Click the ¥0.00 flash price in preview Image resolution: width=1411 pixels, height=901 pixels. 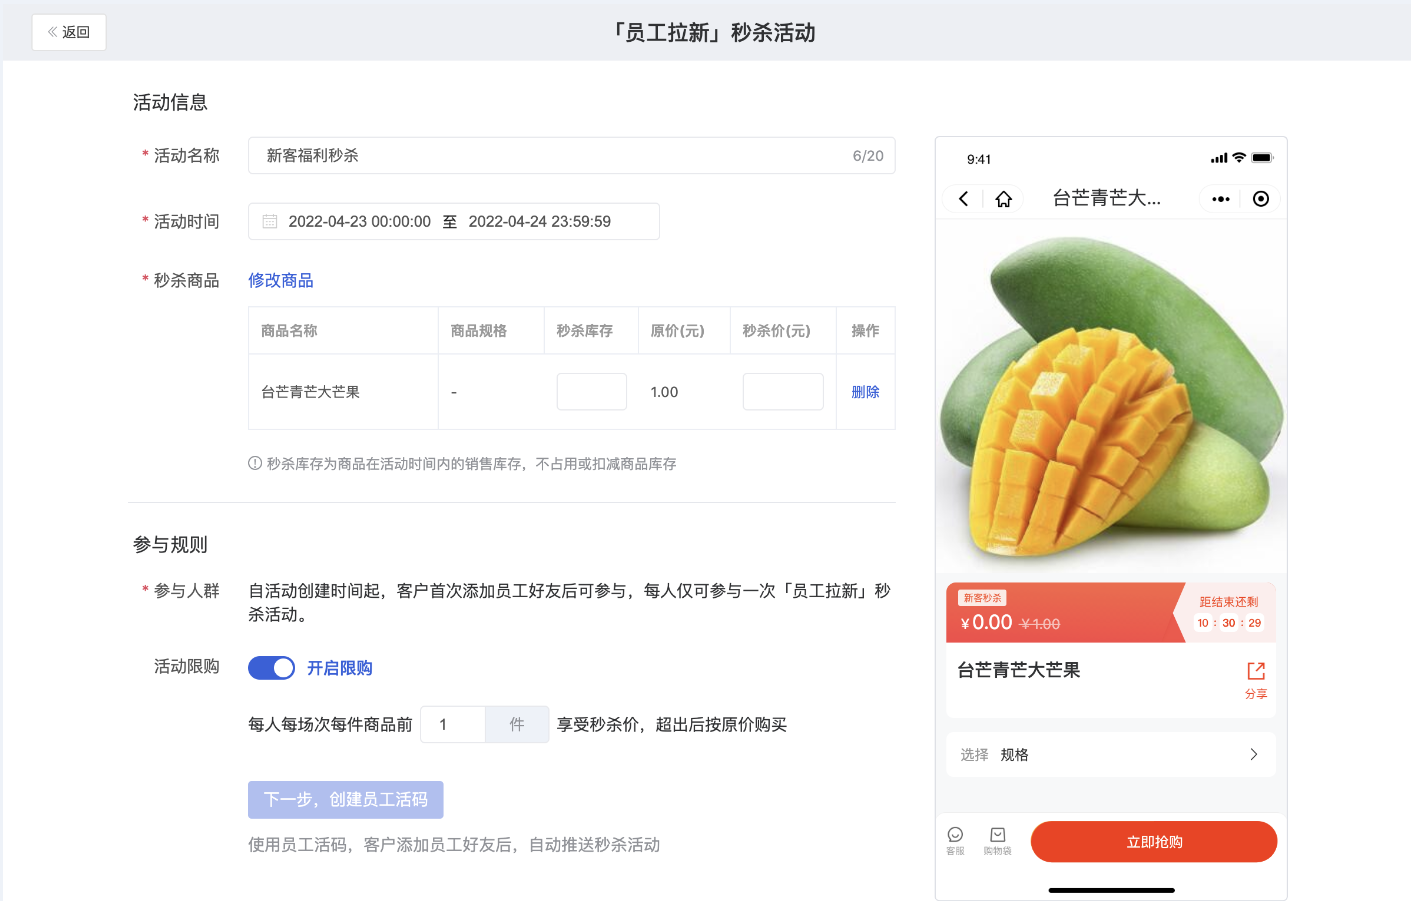pos(986,623)
